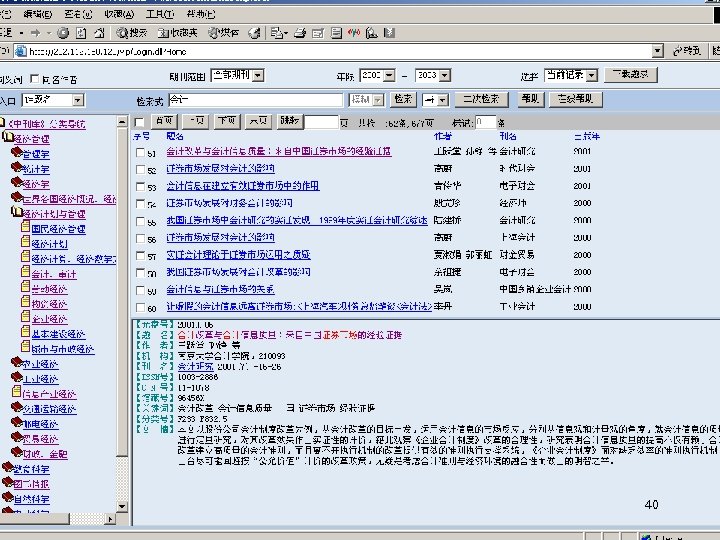Click the page icon in address bar
This screenshot has height=540, width=720.
21,51
